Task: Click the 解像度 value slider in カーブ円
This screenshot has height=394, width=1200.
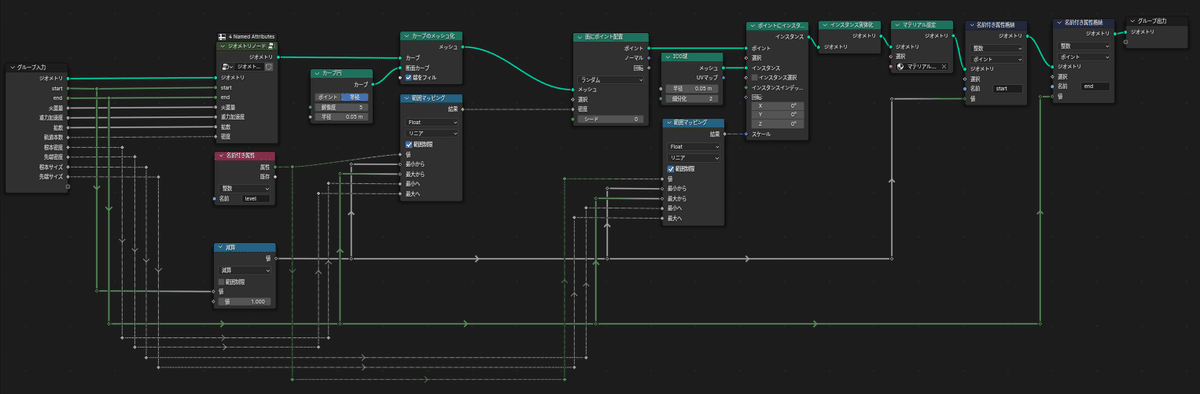Action: point(342,107)
